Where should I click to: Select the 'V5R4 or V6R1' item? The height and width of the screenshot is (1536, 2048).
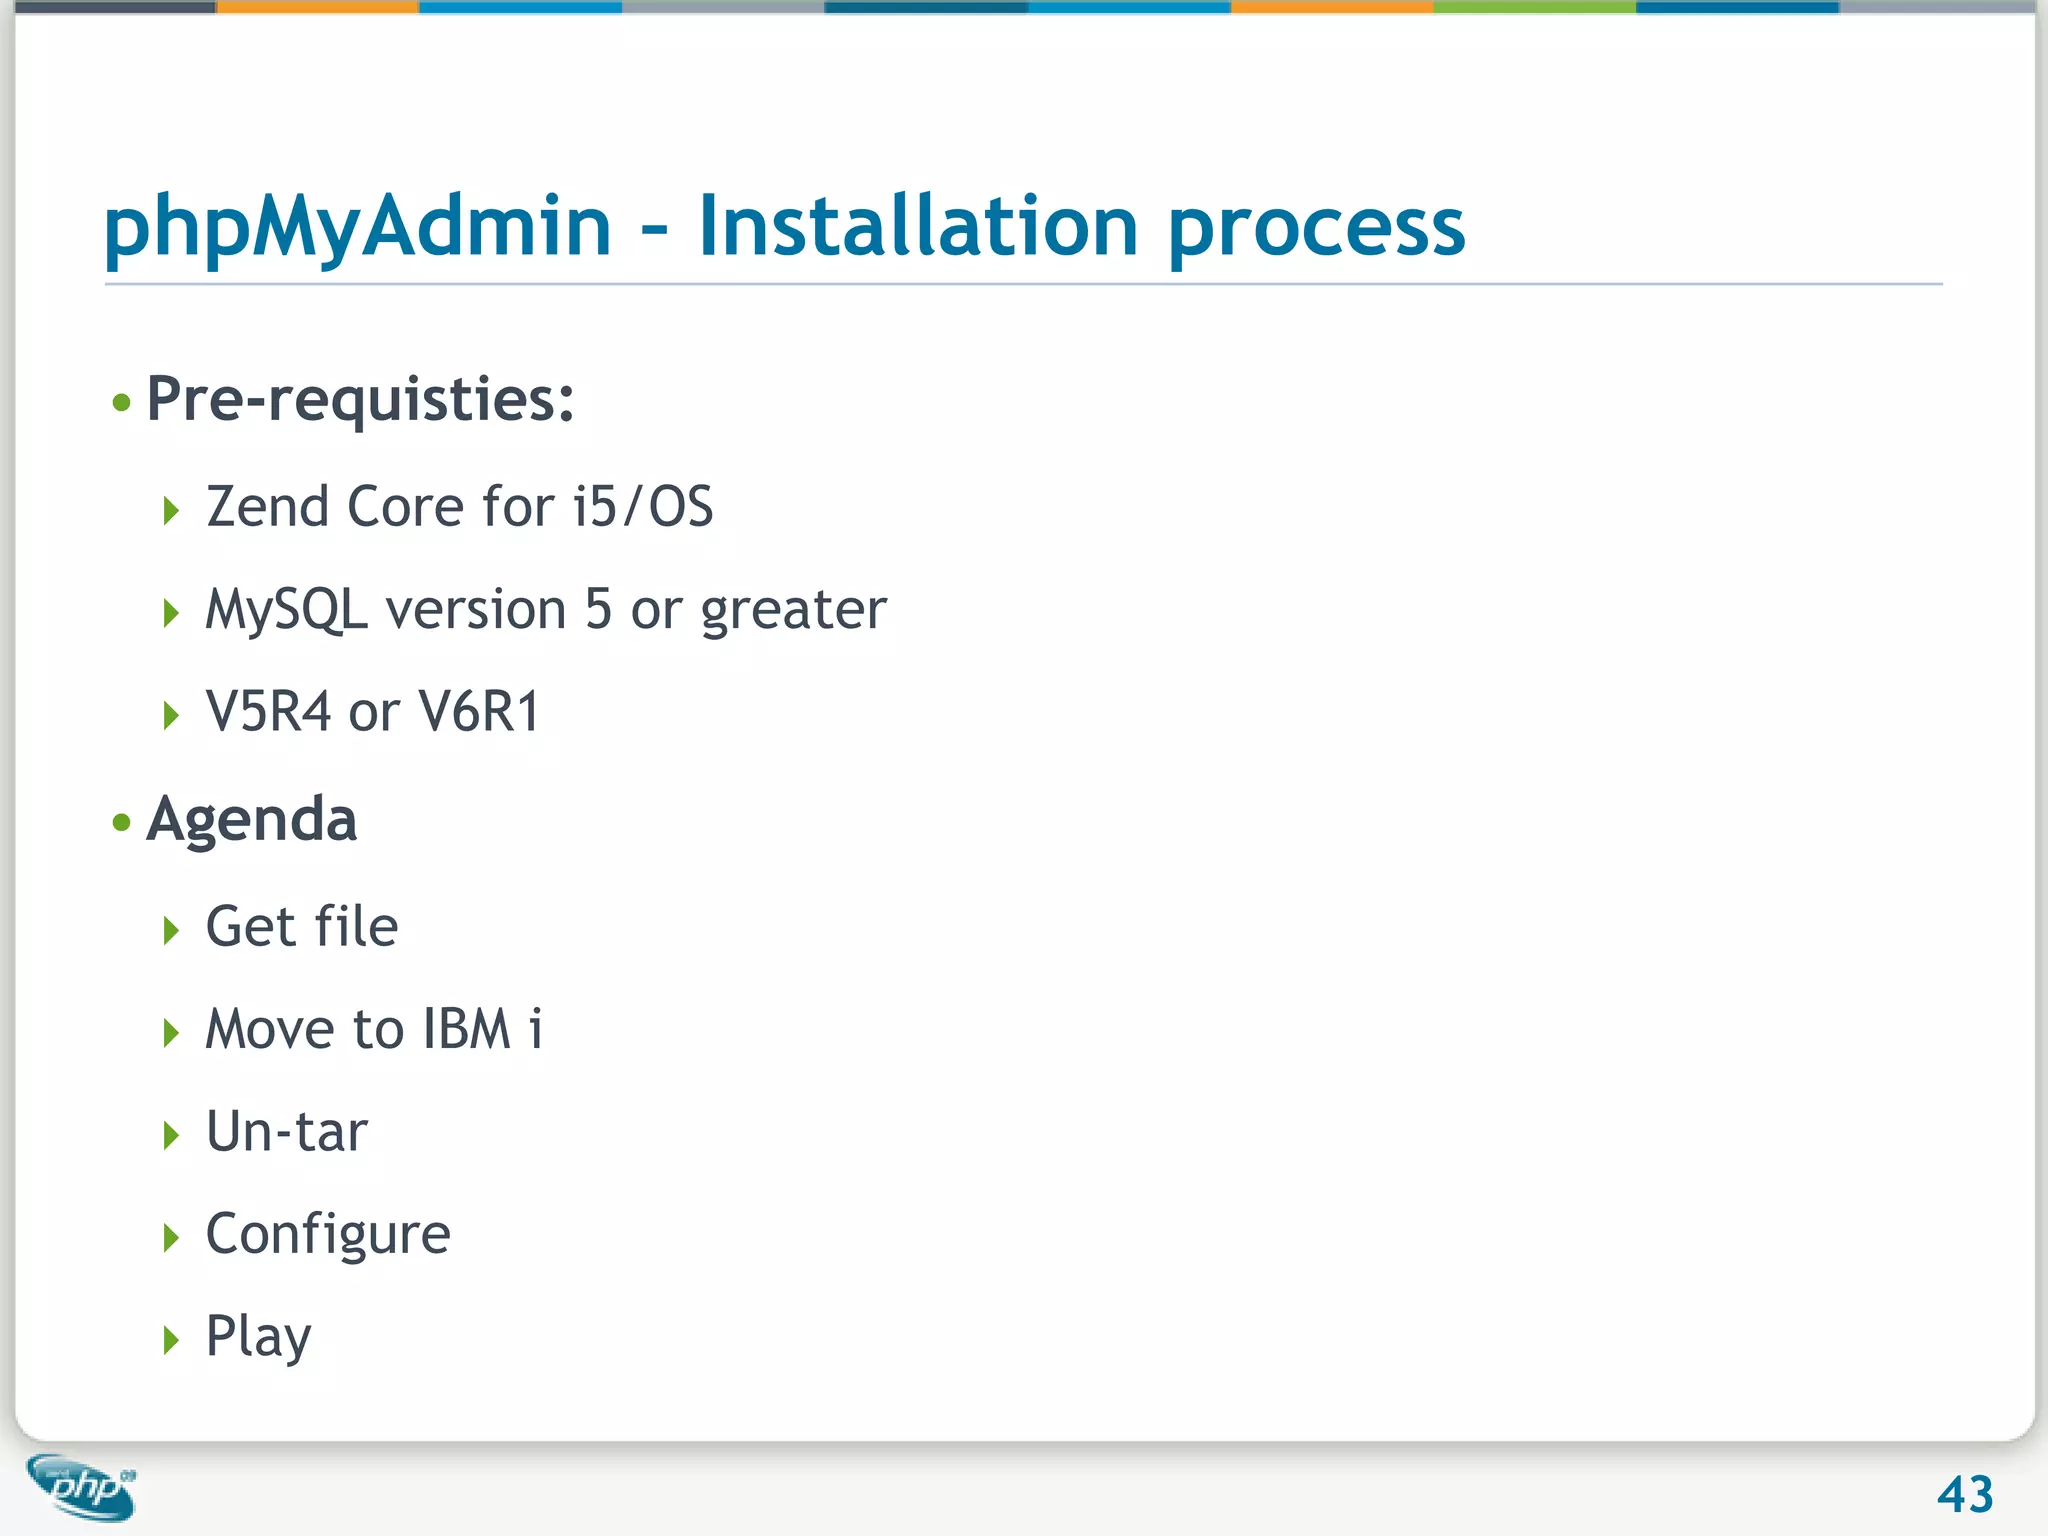click(x=372, y=712)
